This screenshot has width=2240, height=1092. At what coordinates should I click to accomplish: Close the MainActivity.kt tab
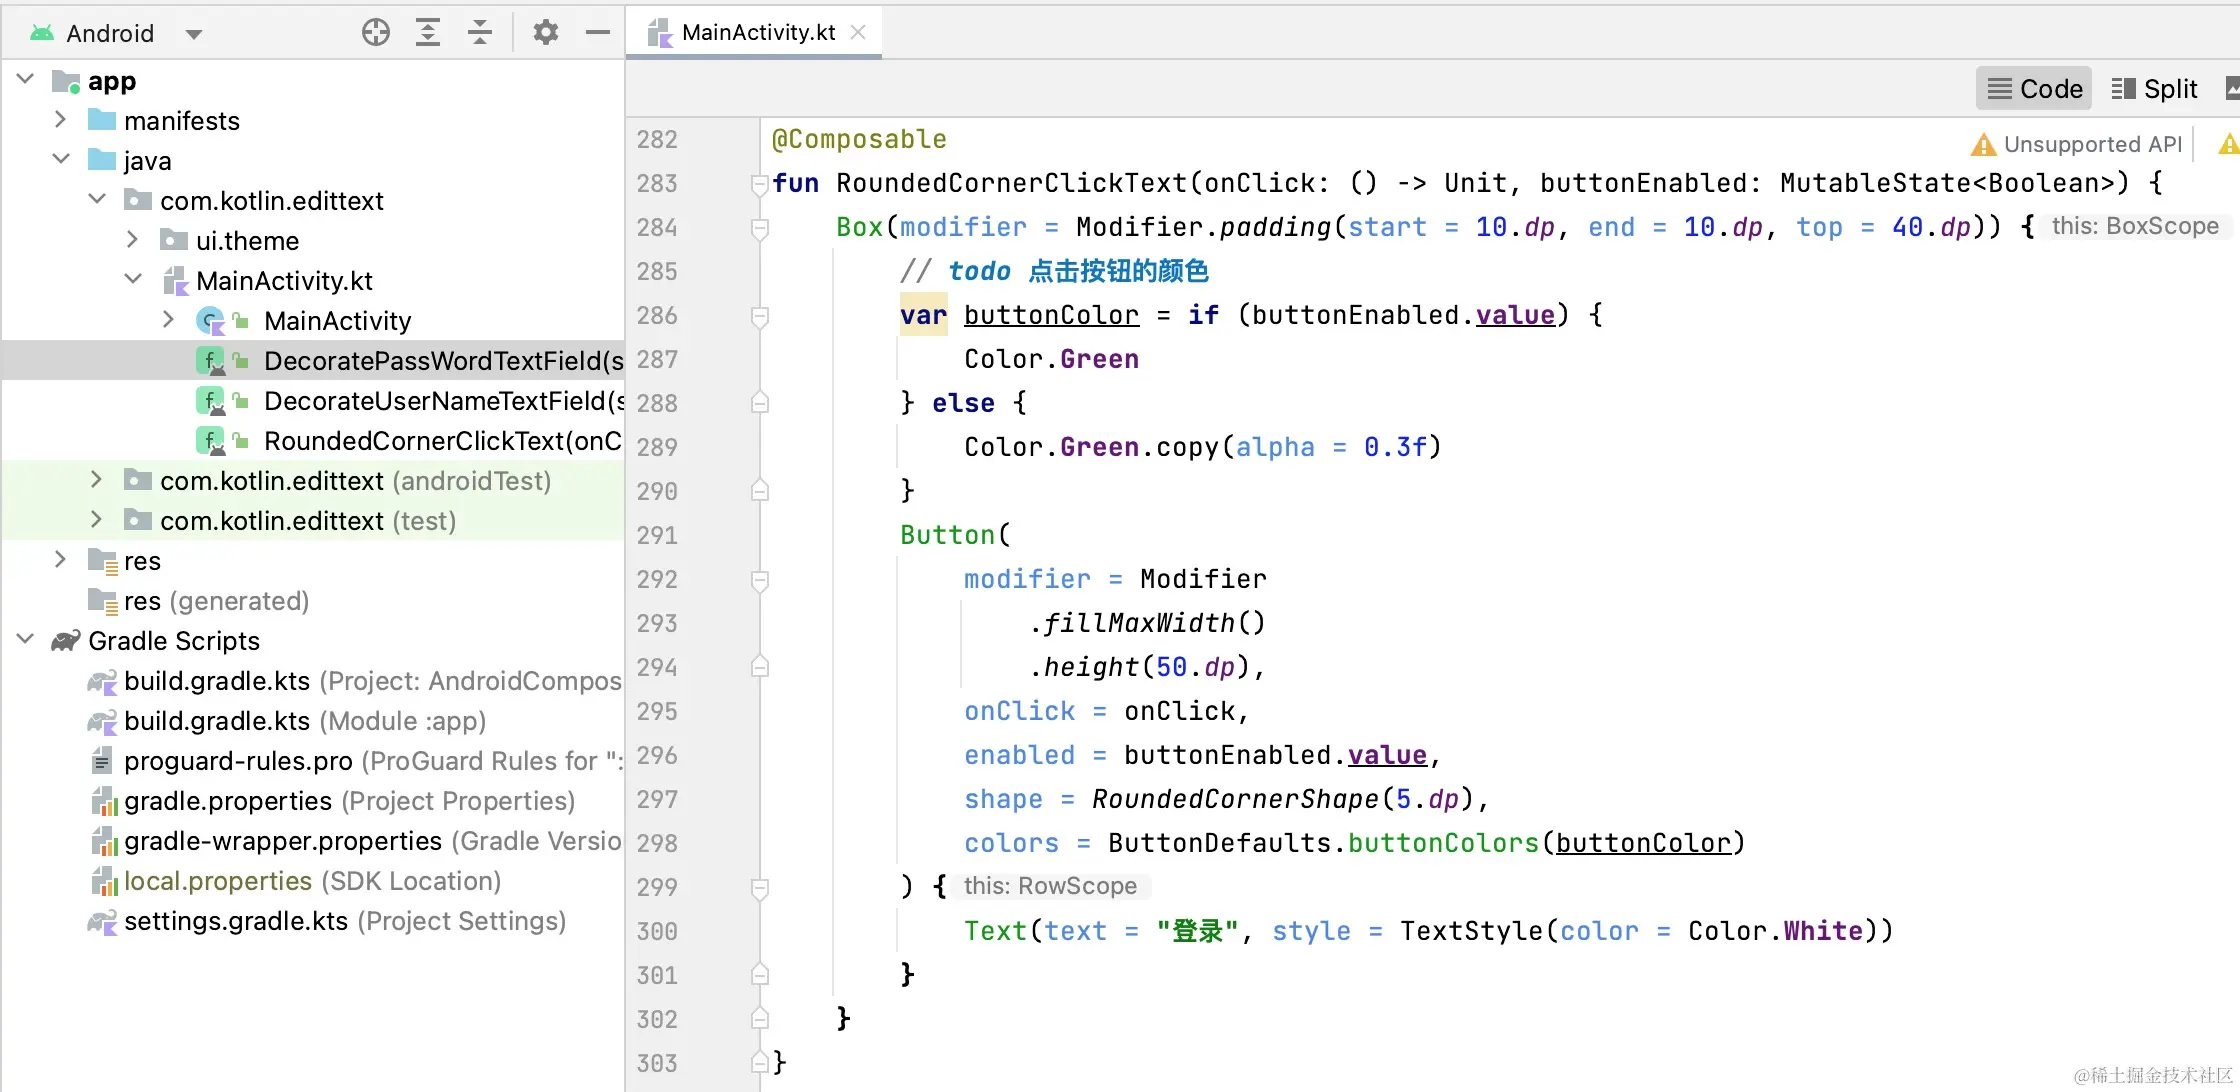pos(858,33)
